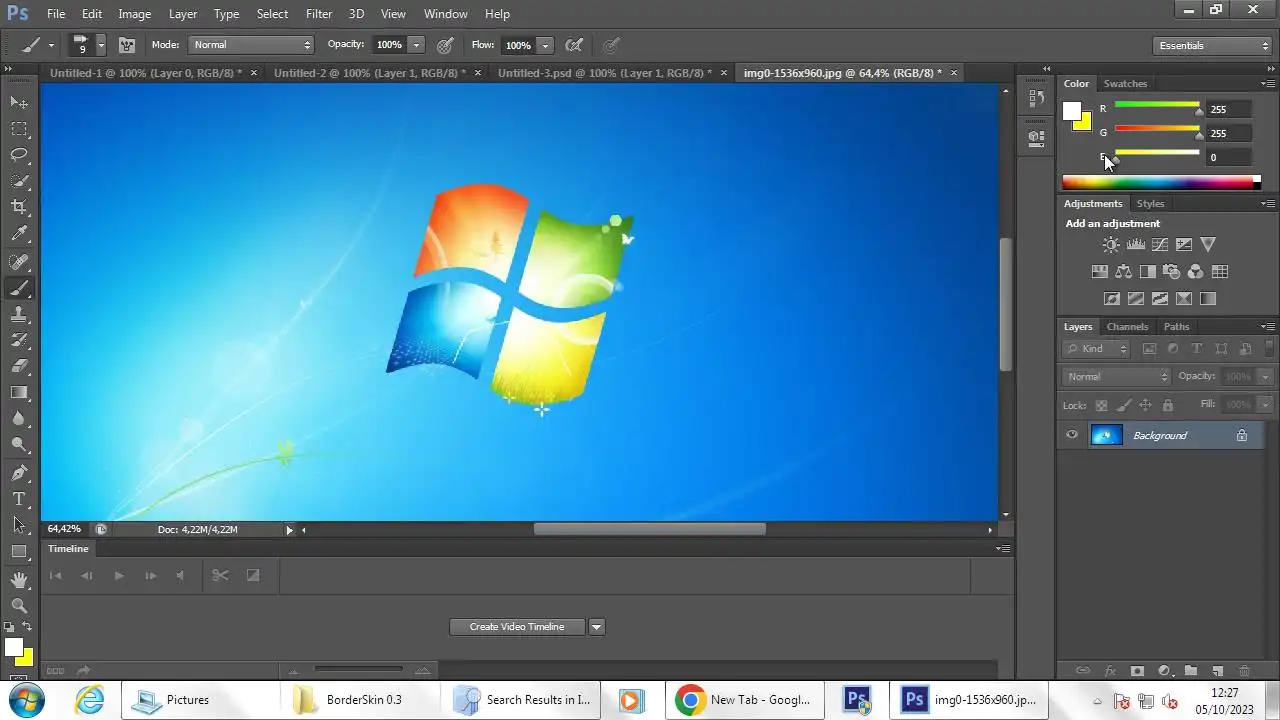Select the Zoom tool
The height and width of the screenshot is (720, 1280).
[x=19, y=606]
